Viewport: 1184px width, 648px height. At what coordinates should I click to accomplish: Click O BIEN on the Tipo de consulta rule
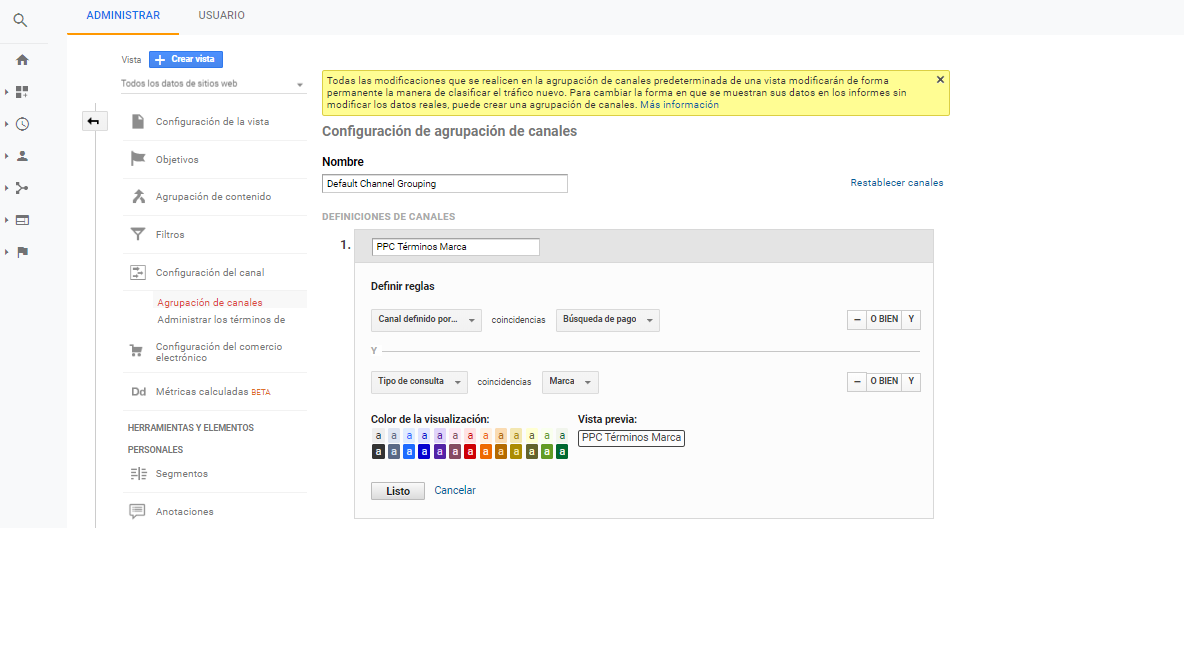coord(883,381)
